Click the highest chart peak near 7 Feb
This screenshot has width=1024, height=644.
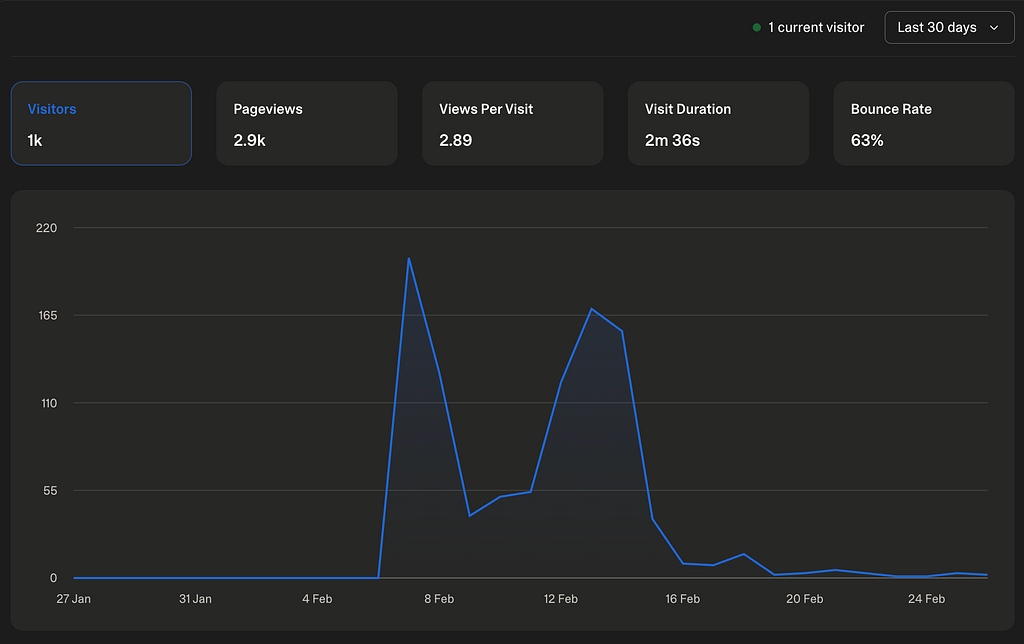(408, 259)
